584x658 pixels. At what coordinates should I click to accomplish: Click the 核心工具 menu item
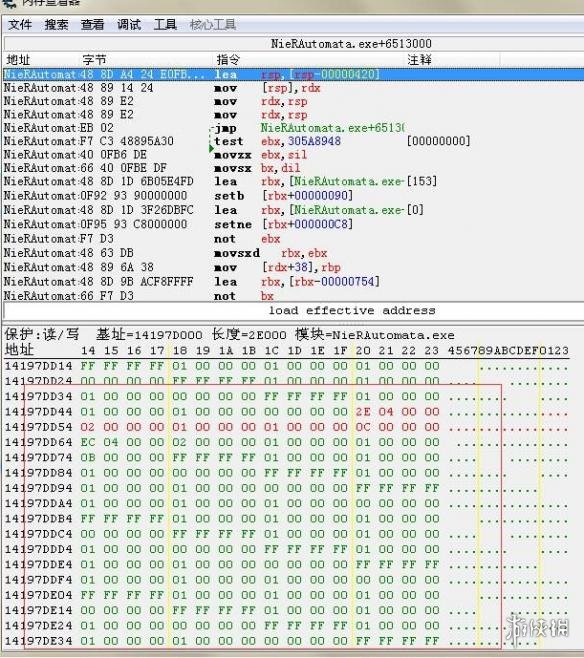212,25
